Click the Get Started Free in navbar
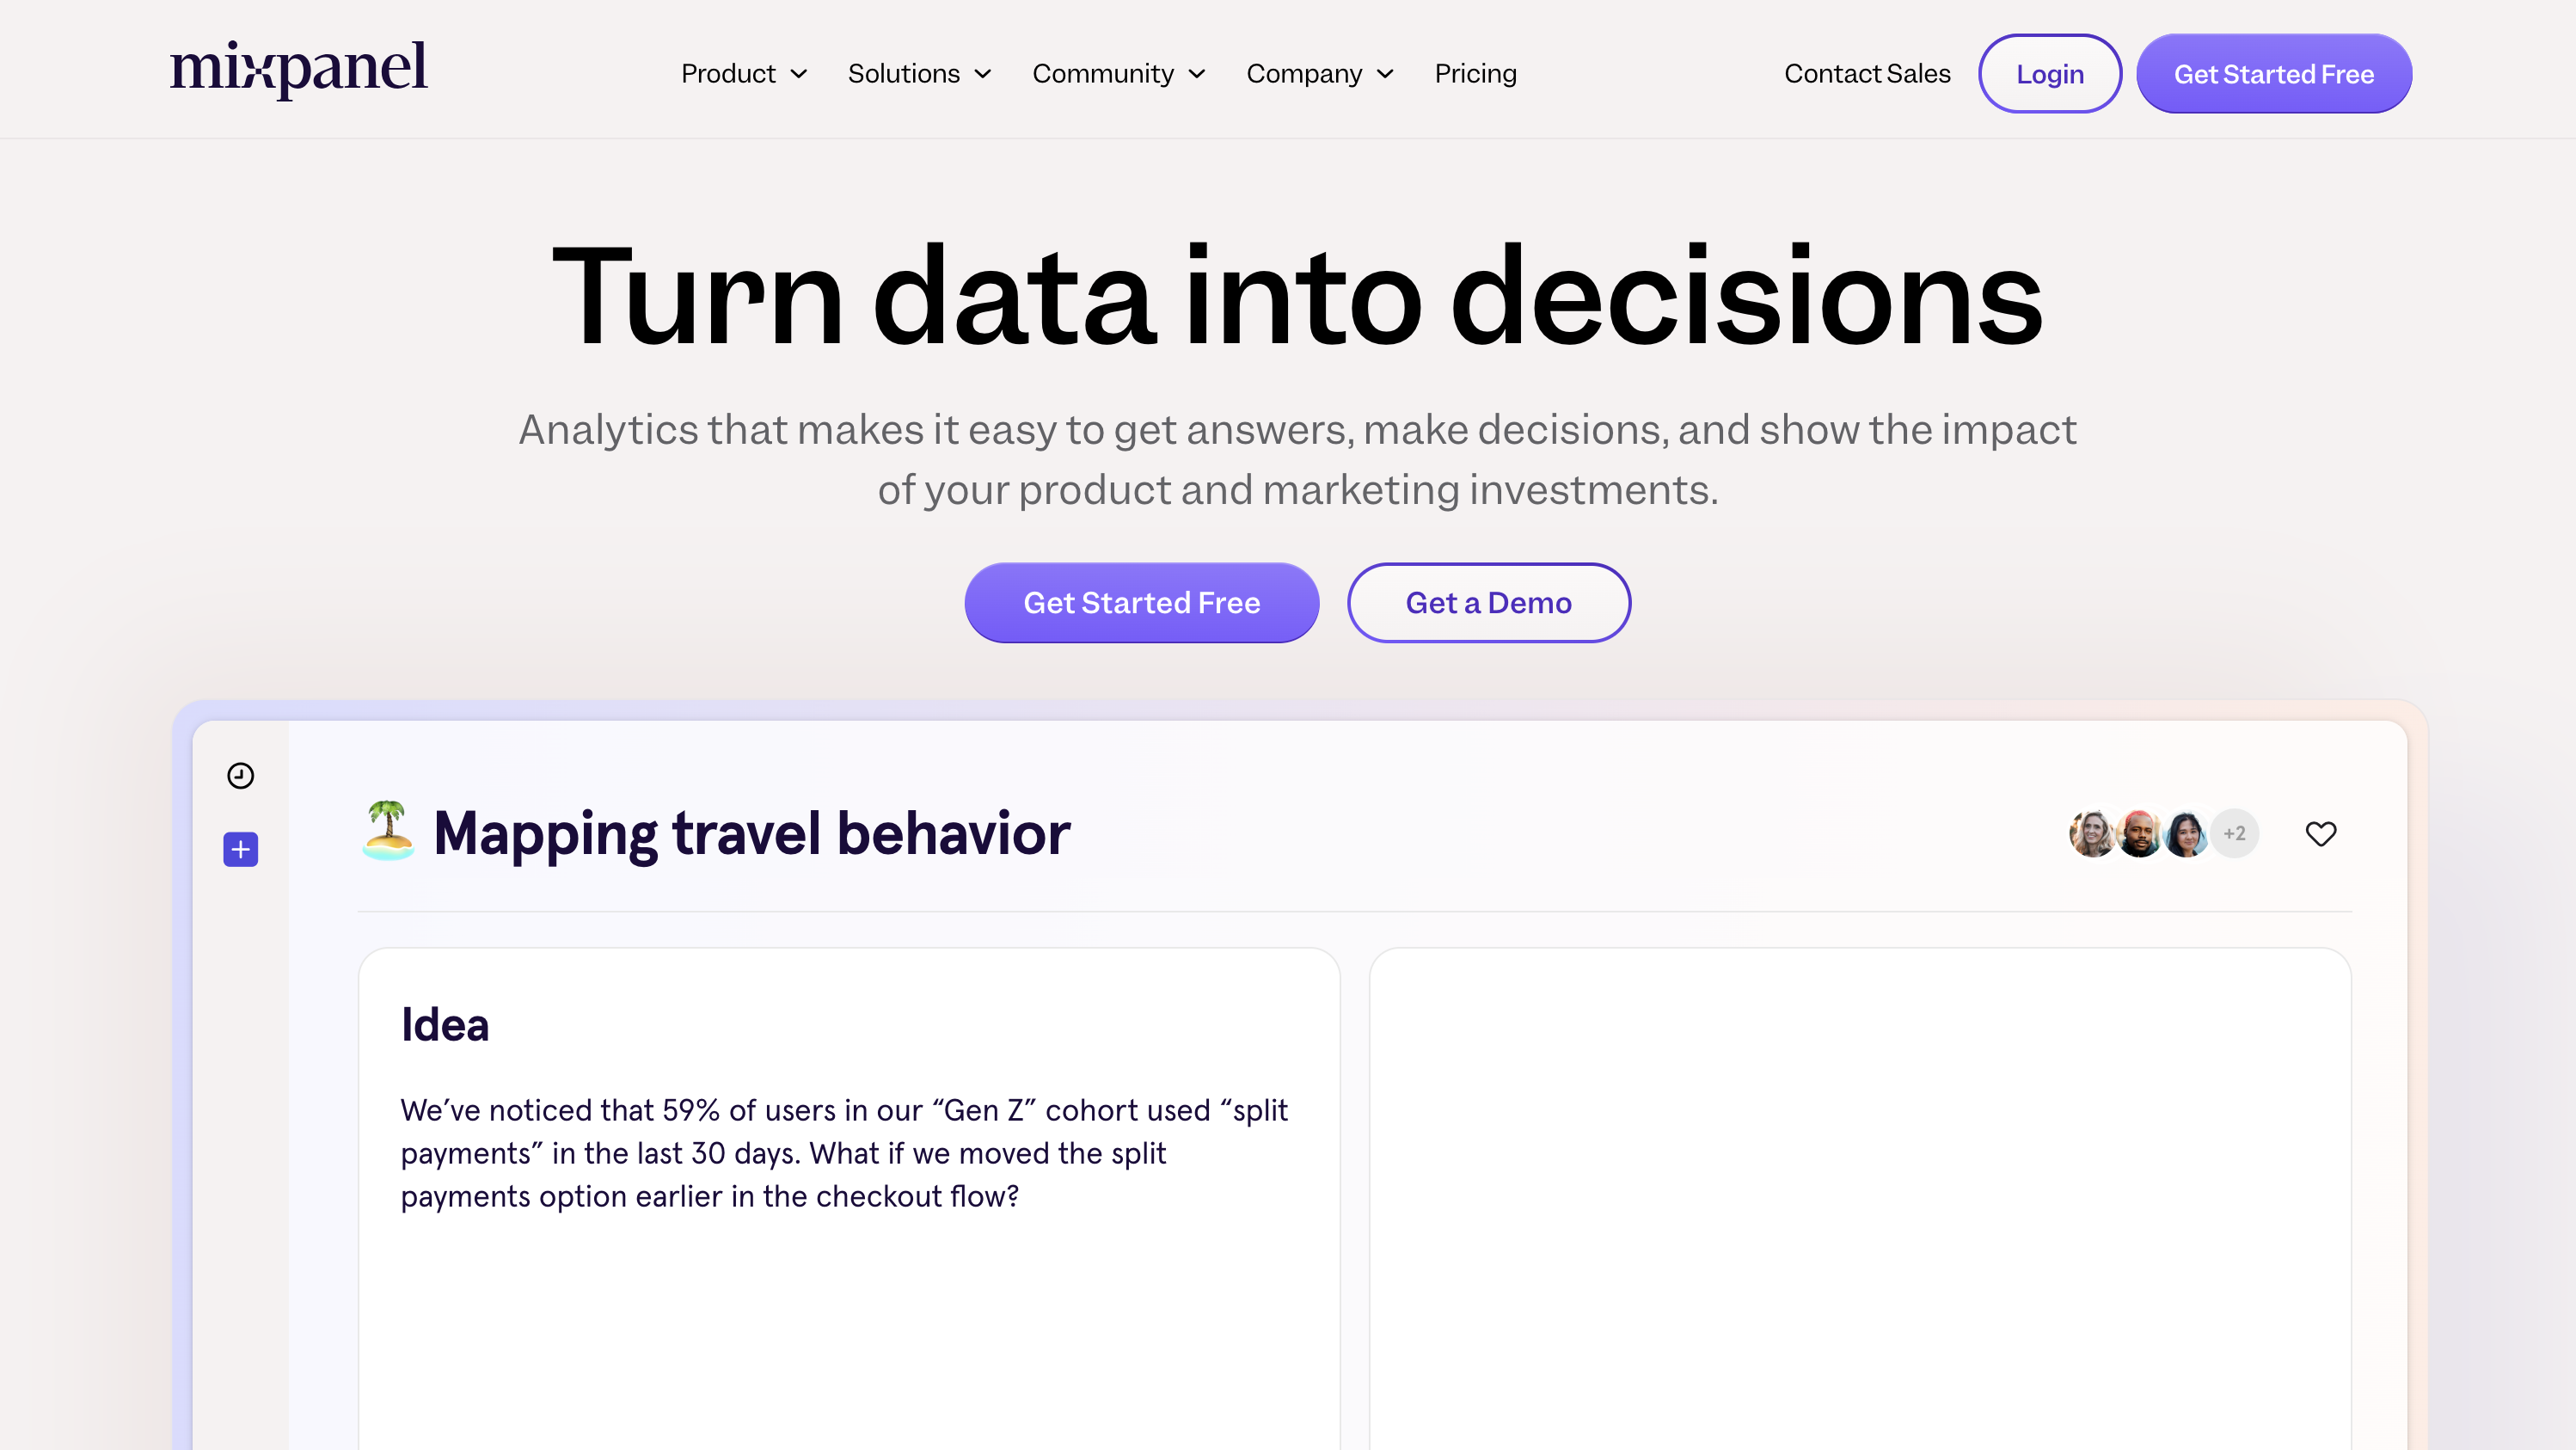Viewport: 2576px width, 1450px height. [2273, 72]
